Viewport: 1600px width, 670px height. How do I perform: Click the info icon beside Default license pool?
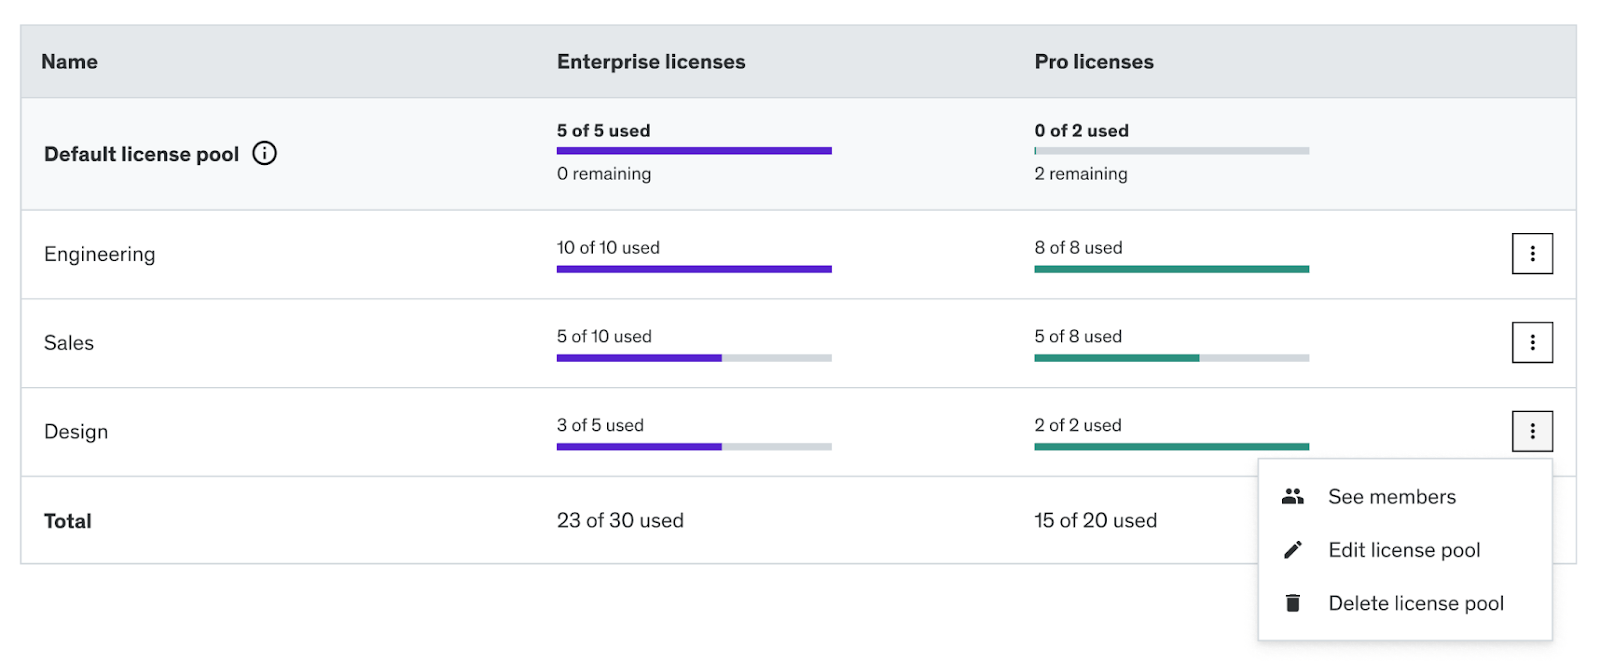264,153
